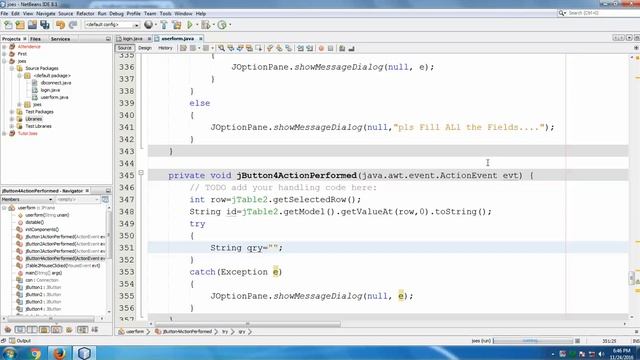Open the Refactor menu
640x360 pixels.
pos(85,13)
